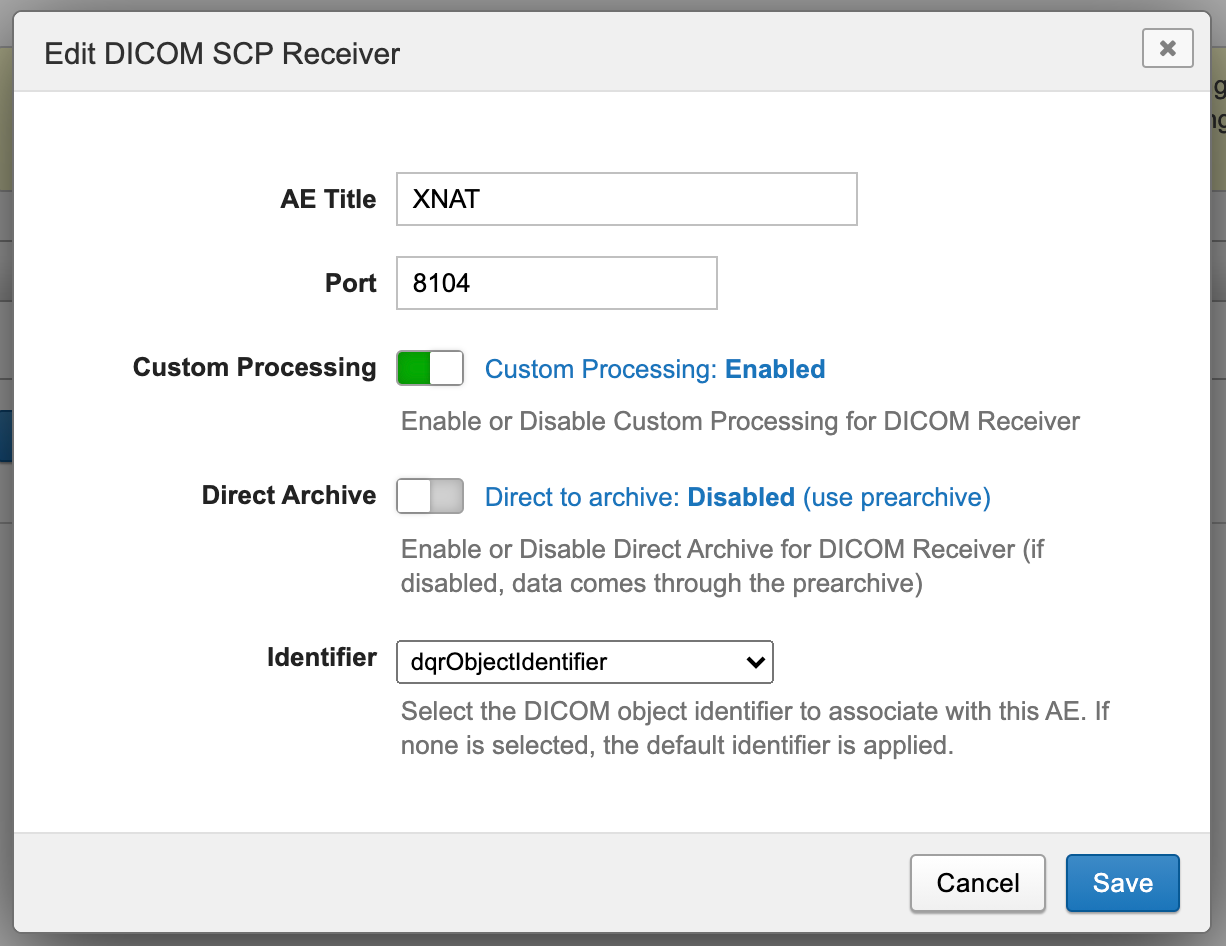The width and height of the screenshot is (1226, 946).
Task: Click the Identifier default-applied help text
Action: click(755, 729)
